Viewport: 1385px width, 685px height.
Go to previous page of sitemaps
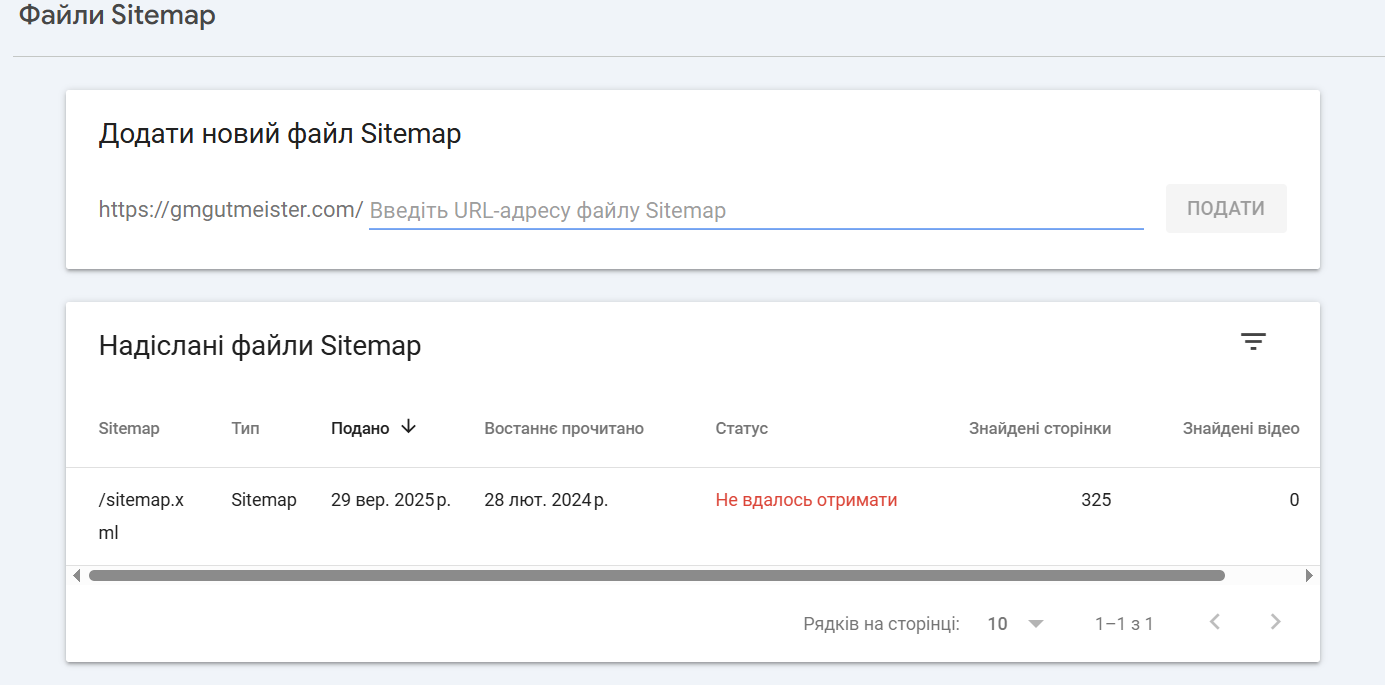[x=1215, y=622]
